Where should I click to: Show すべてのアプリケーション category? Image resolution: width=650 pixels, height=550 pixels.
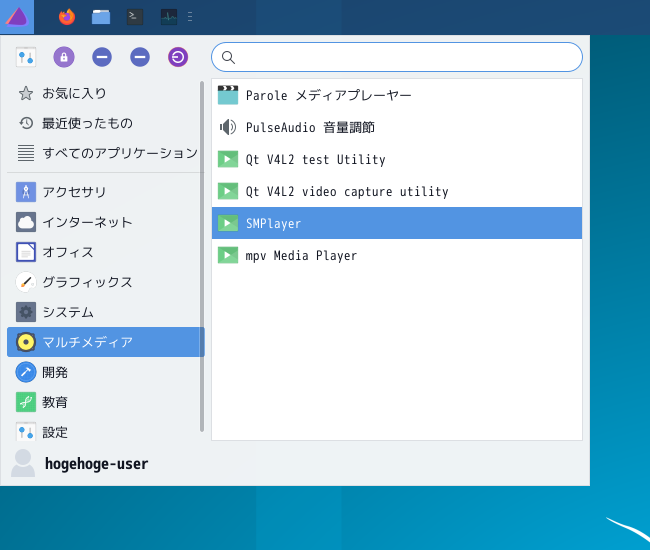click(104, 153)
